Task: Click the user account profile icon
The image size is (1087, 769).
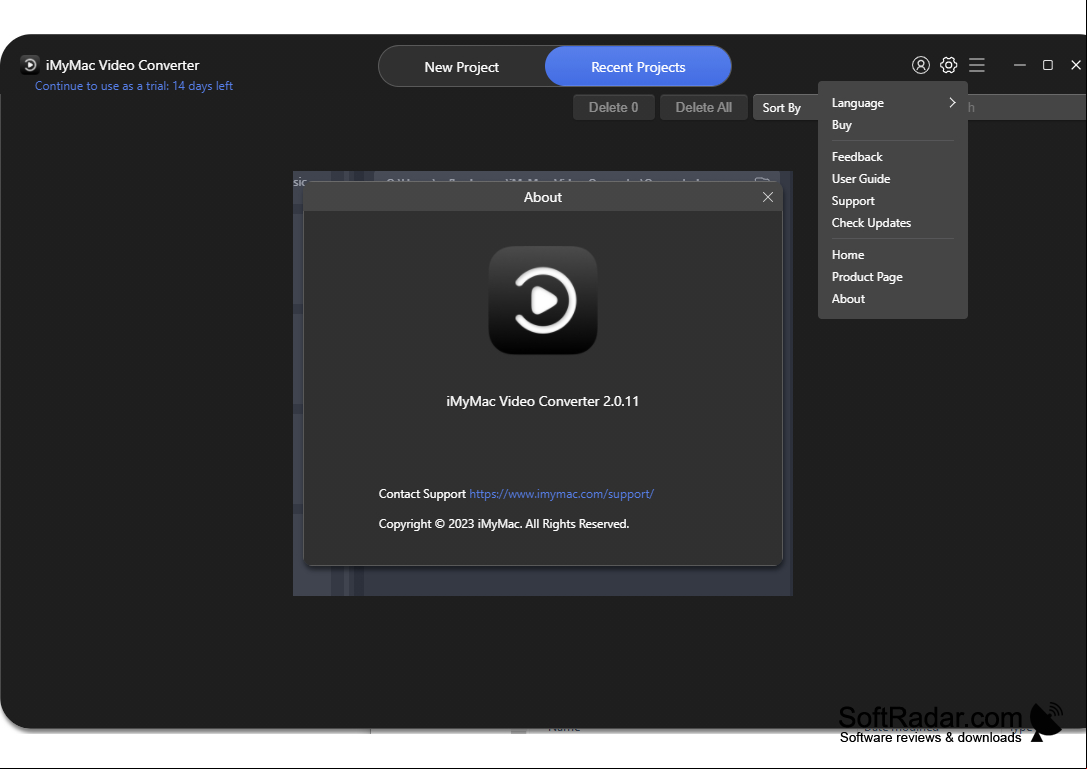Action: tap(920, 65)
